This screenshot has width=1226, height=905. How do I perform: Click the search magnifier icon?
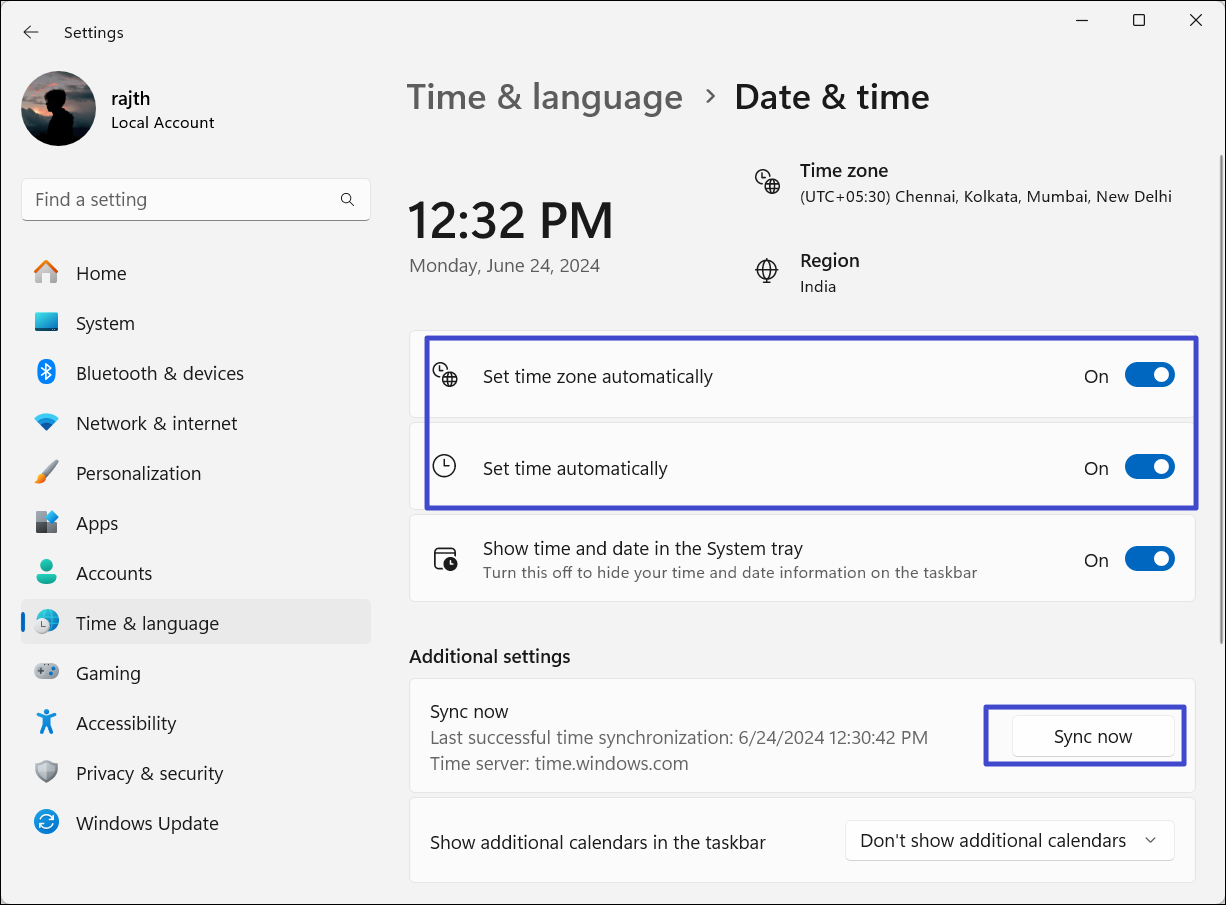[347, 200]
